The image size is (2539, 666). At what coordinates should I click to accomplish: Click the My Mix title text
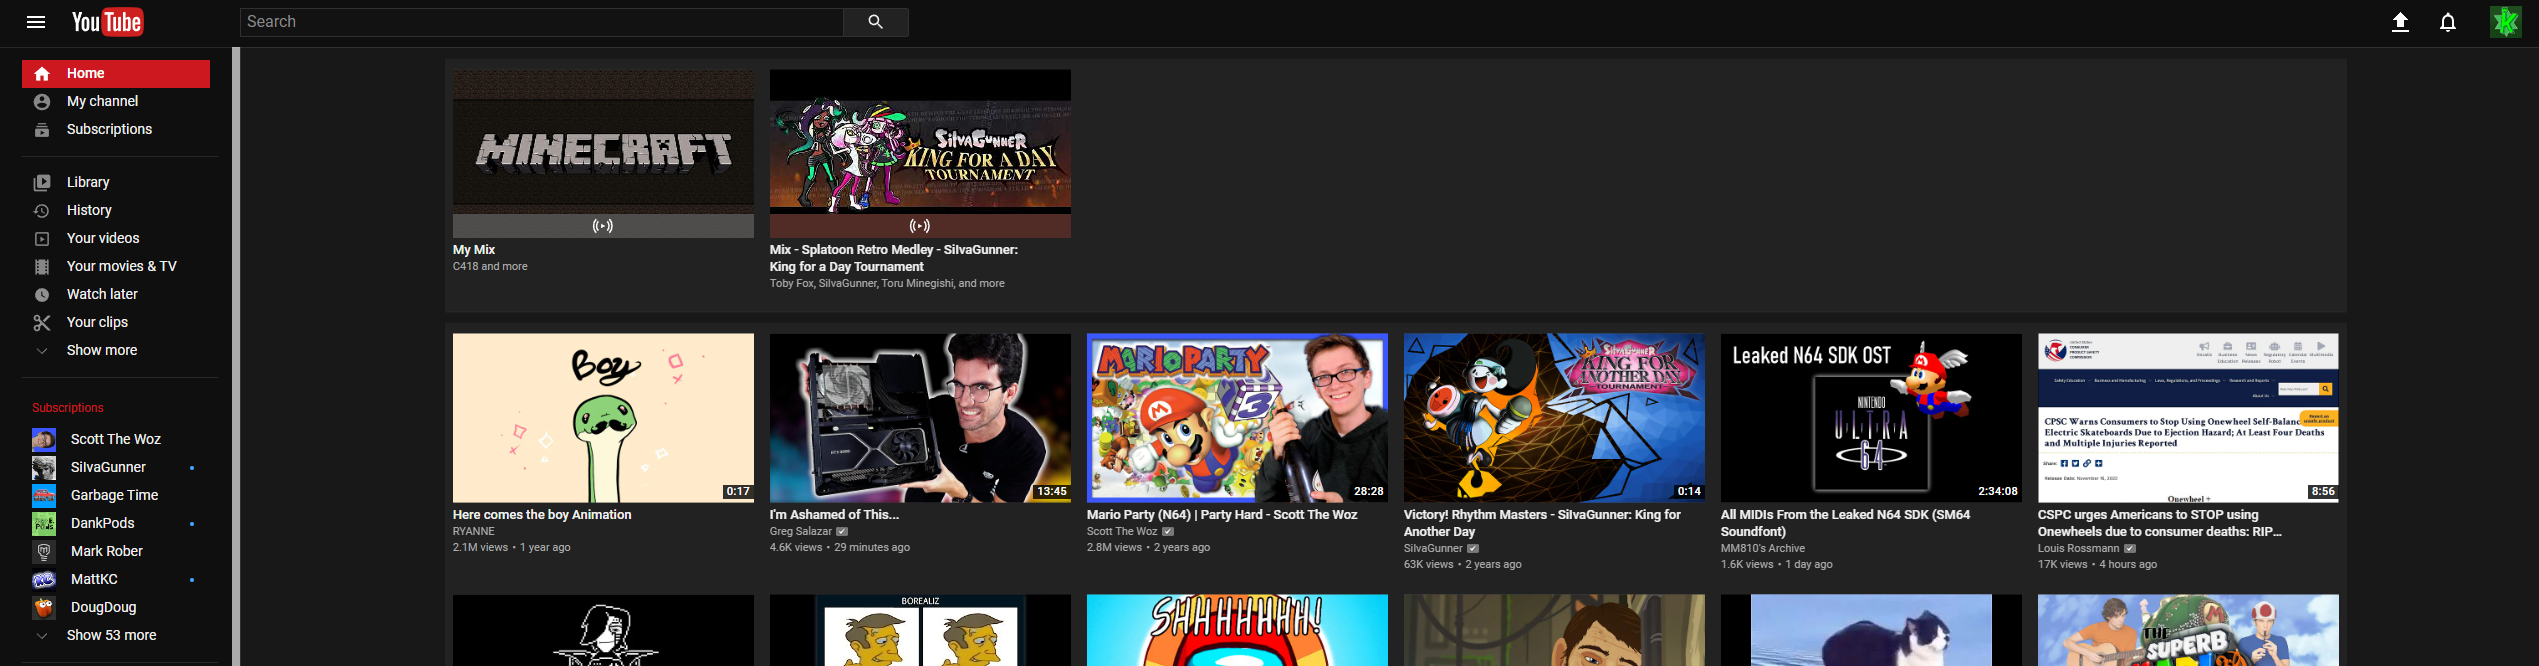click(474, 250)
